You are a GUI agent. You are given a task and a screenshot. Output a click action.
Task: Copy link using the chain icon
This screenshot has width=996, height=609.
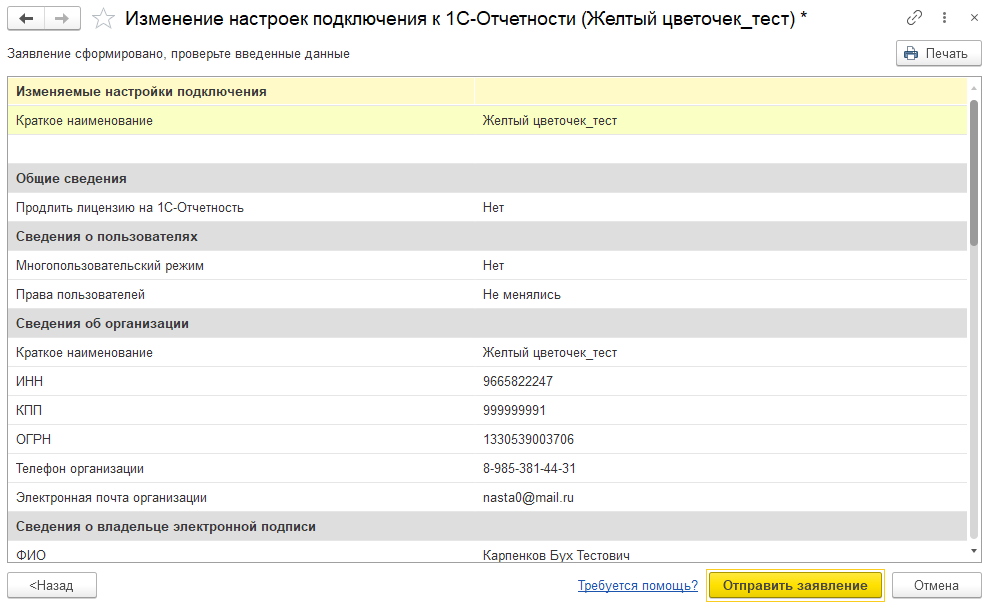tap(914, 19)
